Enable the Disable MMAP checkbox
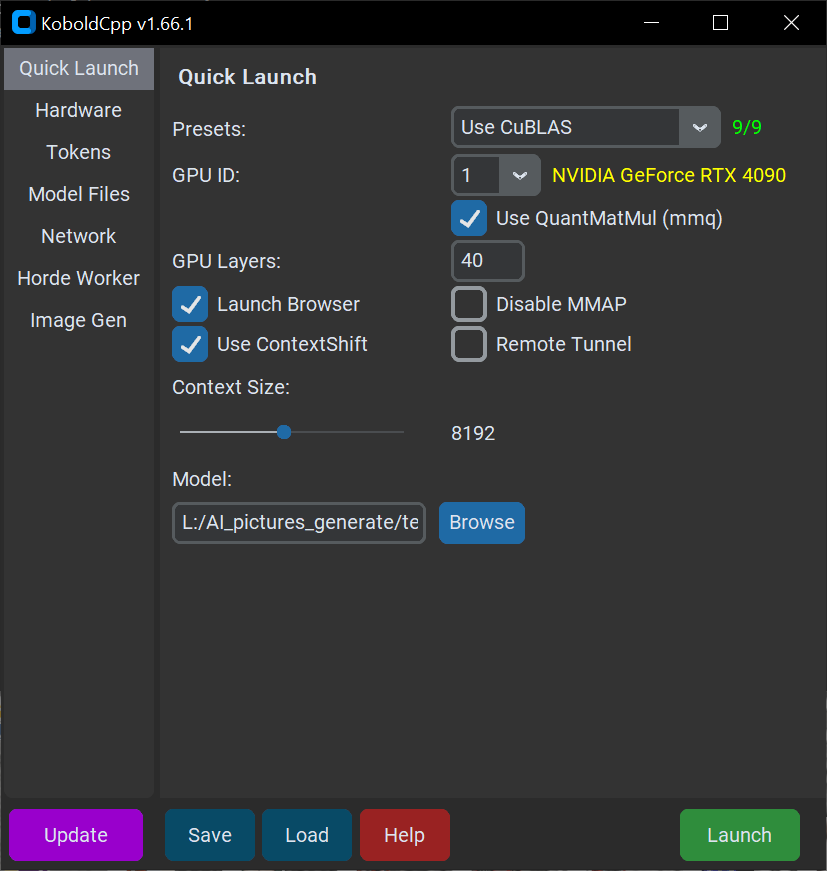The height and width of the screenshot is (871, 827). pyautogui.click(x=469, y=304)
